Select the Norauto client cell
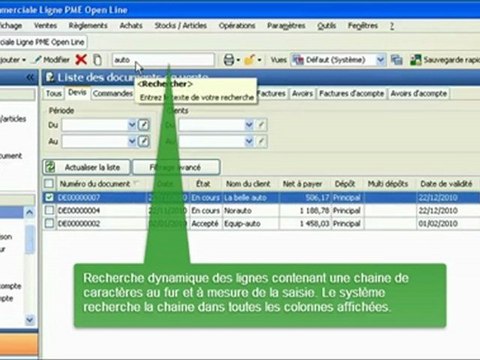The height and width of the screenshot is (360, 480). point(251,211)
